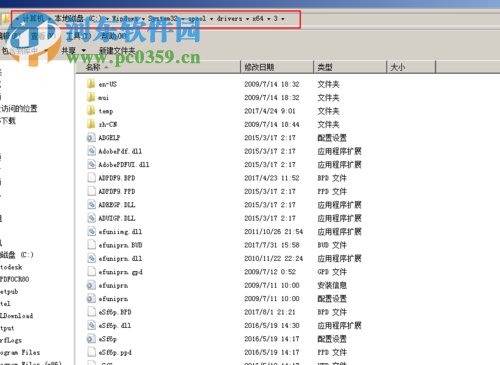Click date 2016/5/19 14:30 of eSf6p.dll
The height and width of the screenshot is (365, 500).
pyautogui.click(x=272, y=325)
